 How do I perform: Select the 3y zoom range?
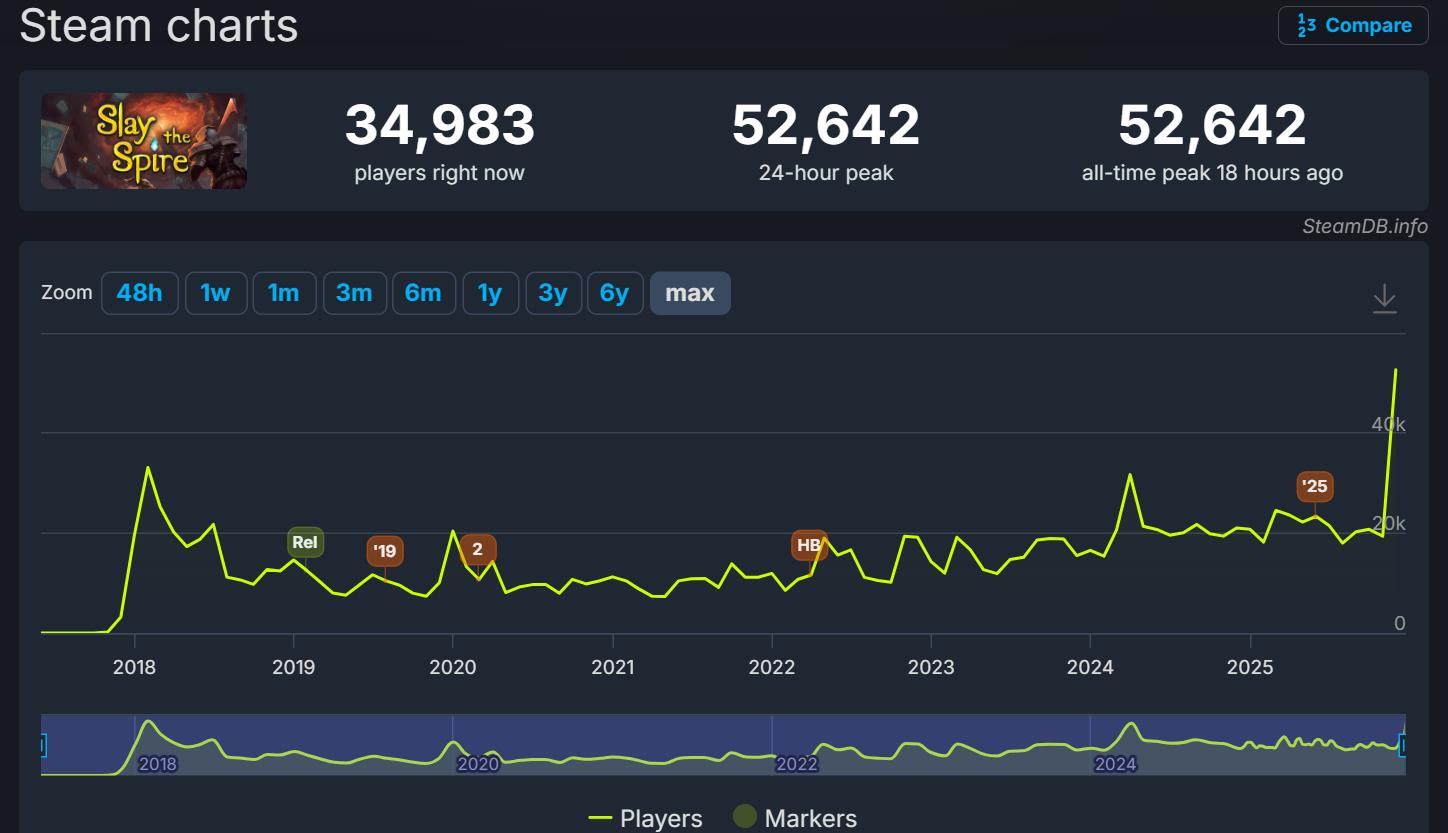(x=553, y=293)
